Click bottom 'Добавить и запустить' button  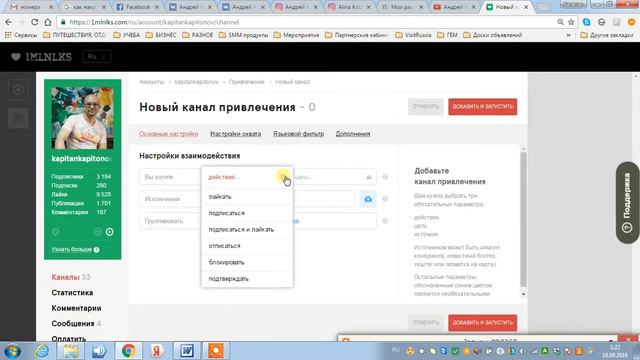pyautogui.click(x=482, y=322)
